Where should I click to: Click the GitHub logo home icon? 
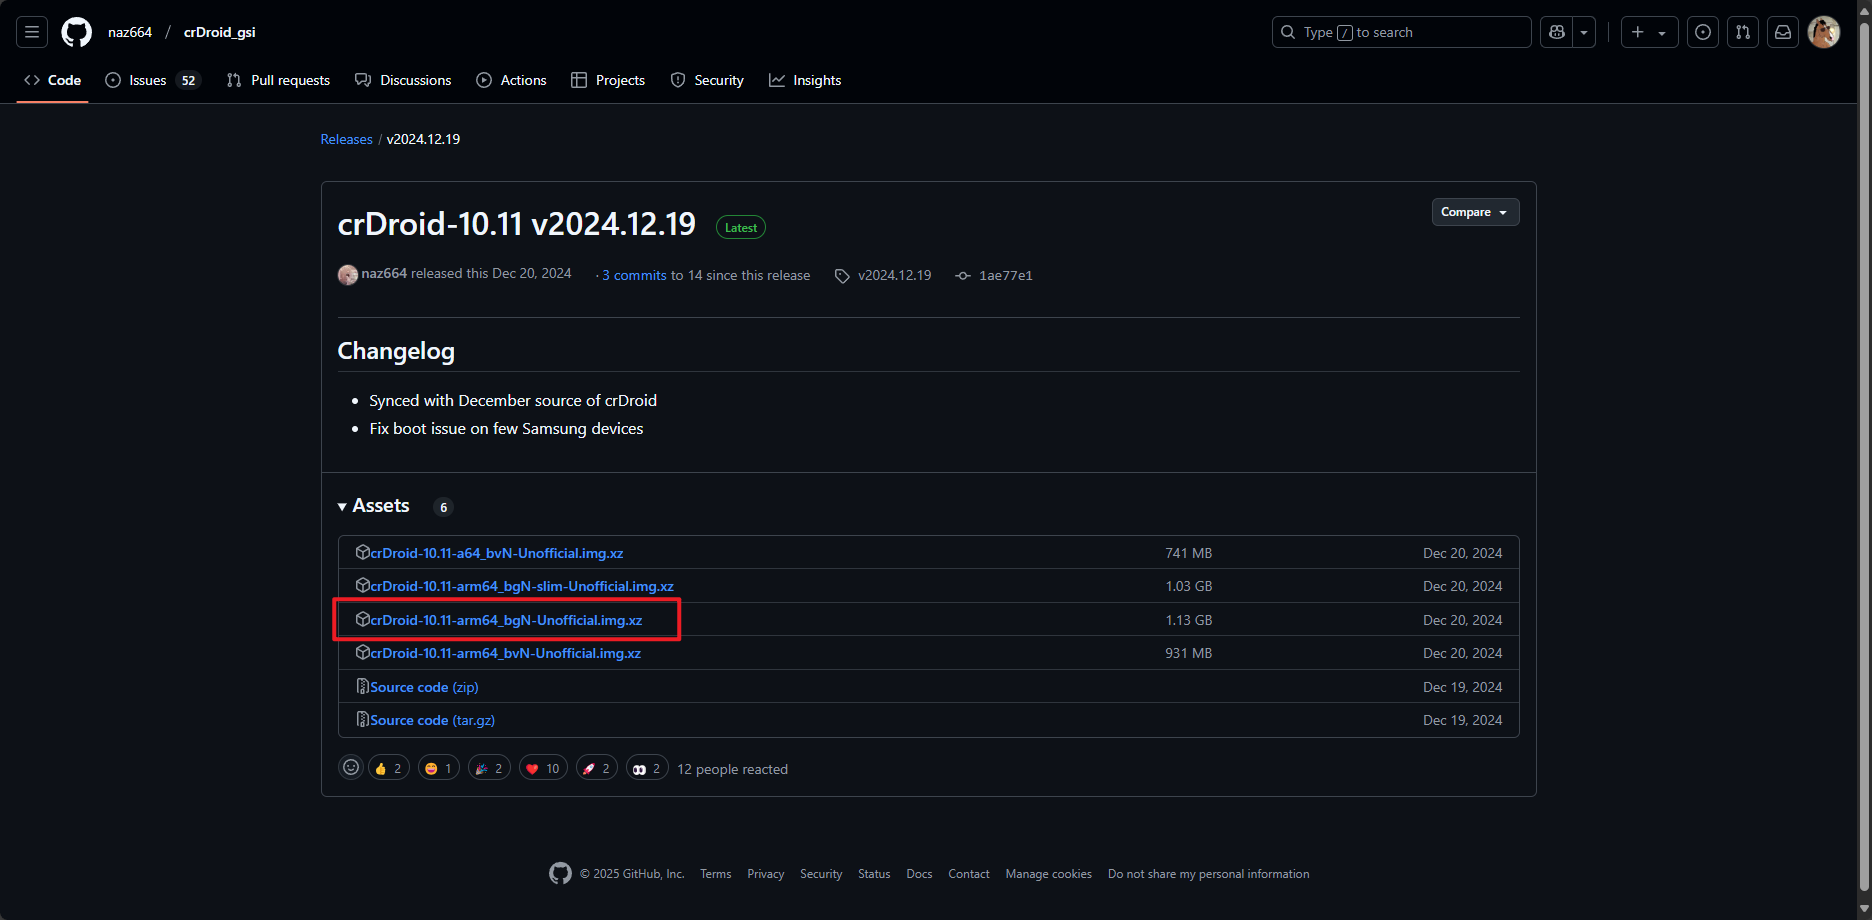click(76, 32)
